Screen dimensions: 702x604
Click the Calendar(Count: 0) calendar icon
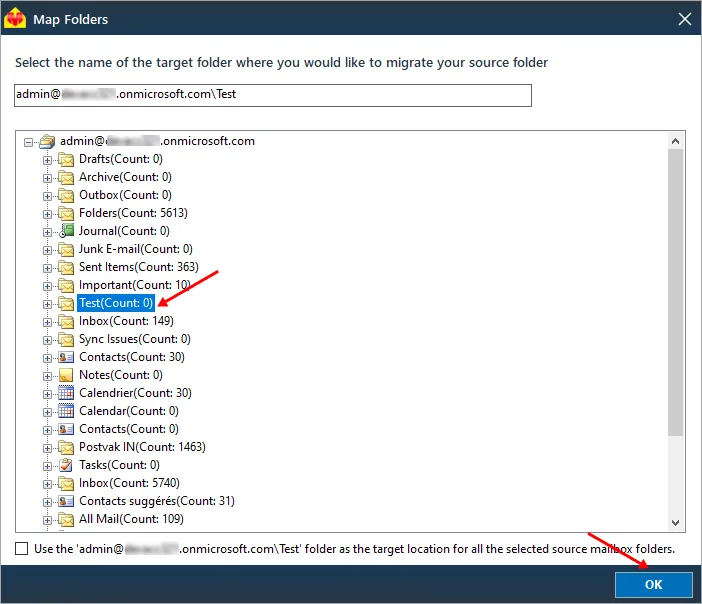click(66, 411)
